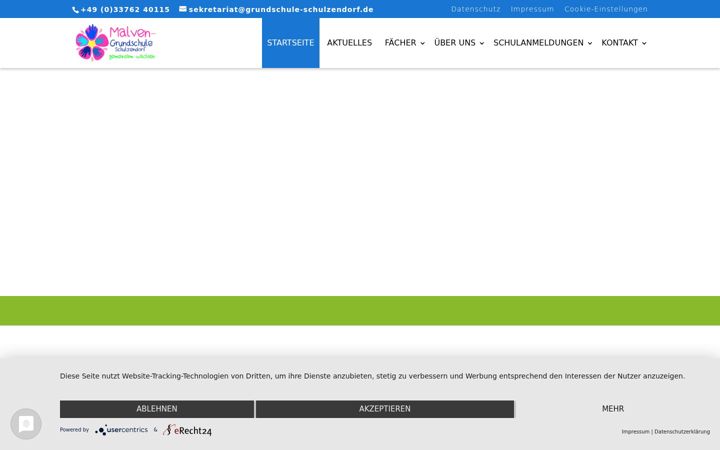Go to the Startseite tab
This screenshot has width=720, height=450.
pyautogui.click(x=291, y=43)
